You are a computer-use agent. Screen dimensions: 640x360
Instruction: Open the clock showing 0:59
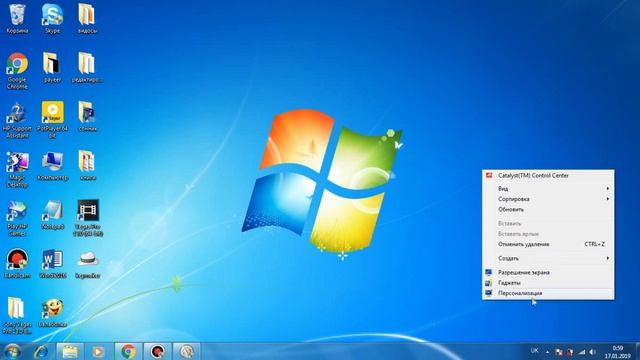pyautogui.click(x=618, y=352)
